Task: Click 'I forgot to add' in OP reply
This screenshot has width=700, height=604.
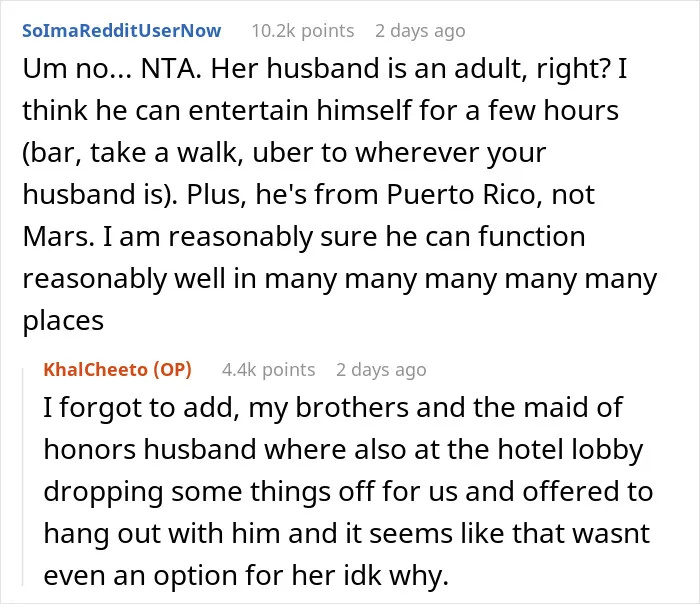Action: click(x=139, y=408)
